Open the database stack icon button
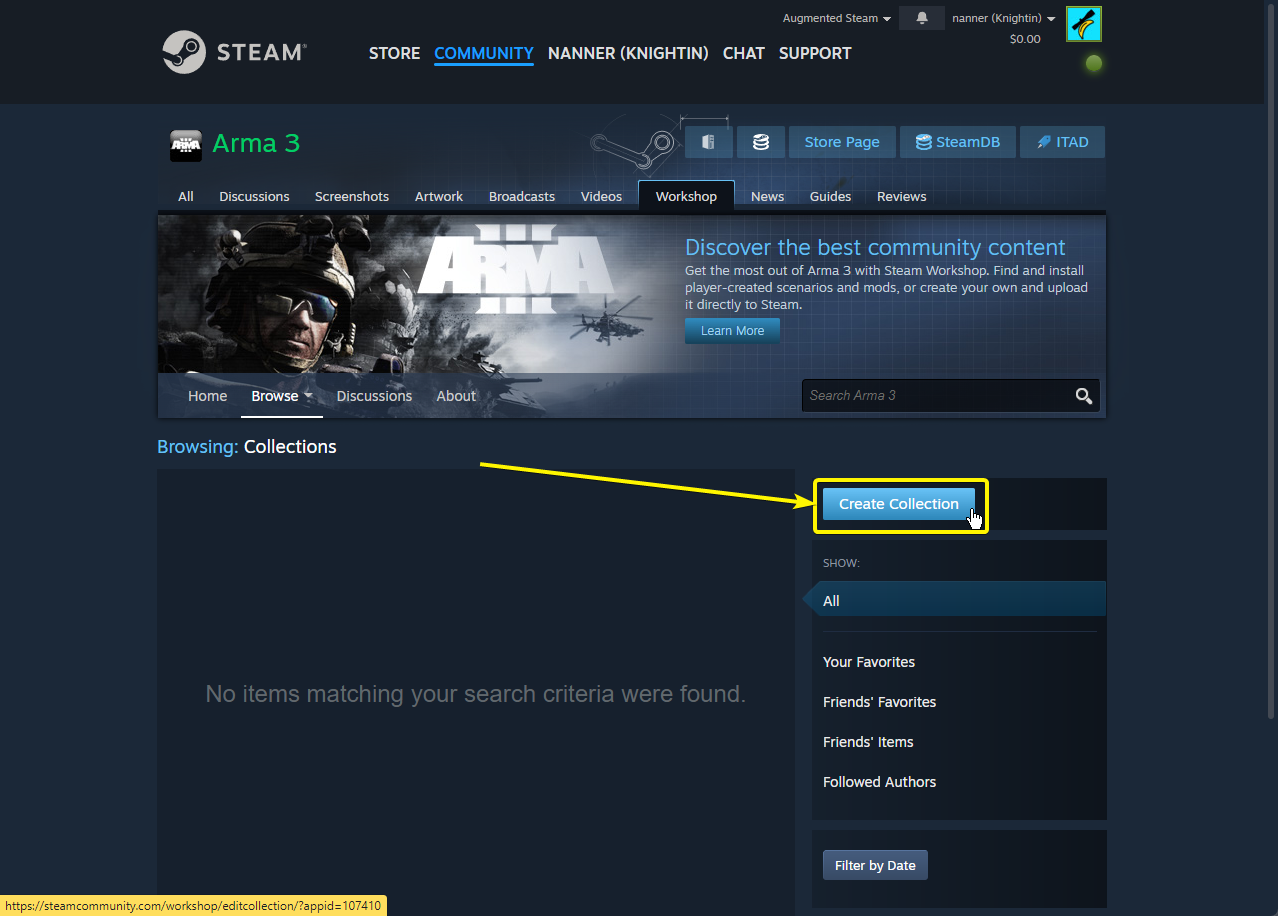This screenshot has height=916, width=1278. pyautogui.click(x=761, y=142)
